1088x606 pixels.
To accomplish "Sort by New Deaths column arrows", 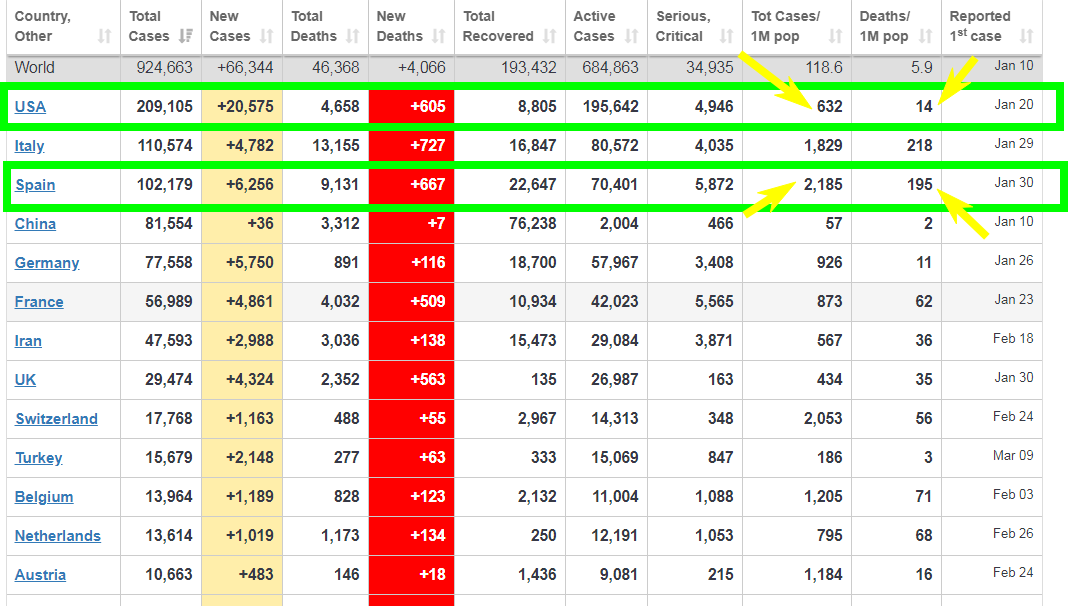I will (x=439, y=36).
